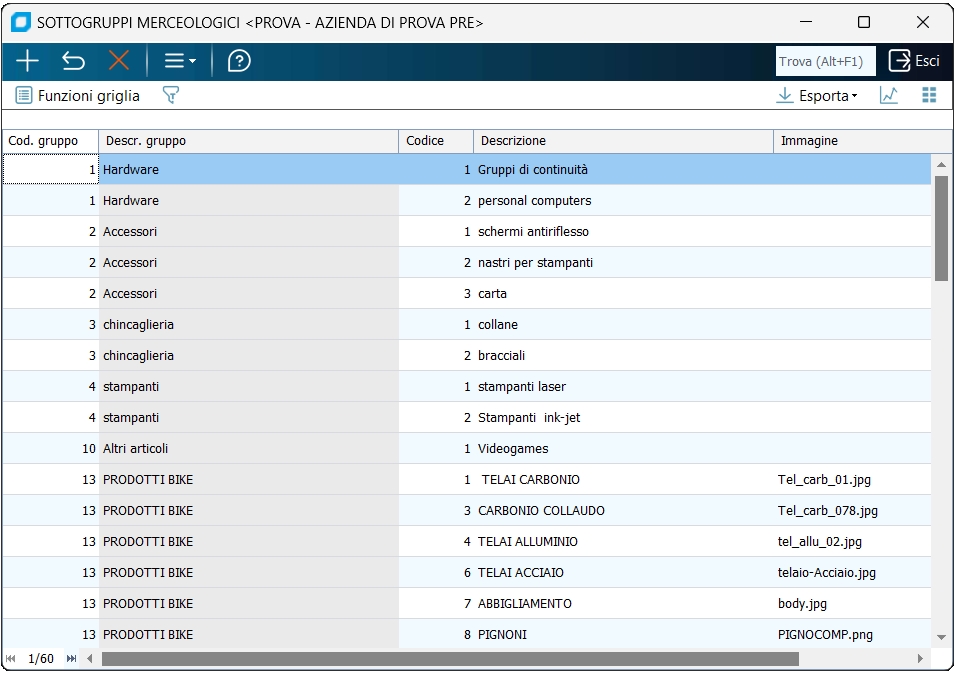Select the CARBONIO COLLAUDO cell

point(624,511)
